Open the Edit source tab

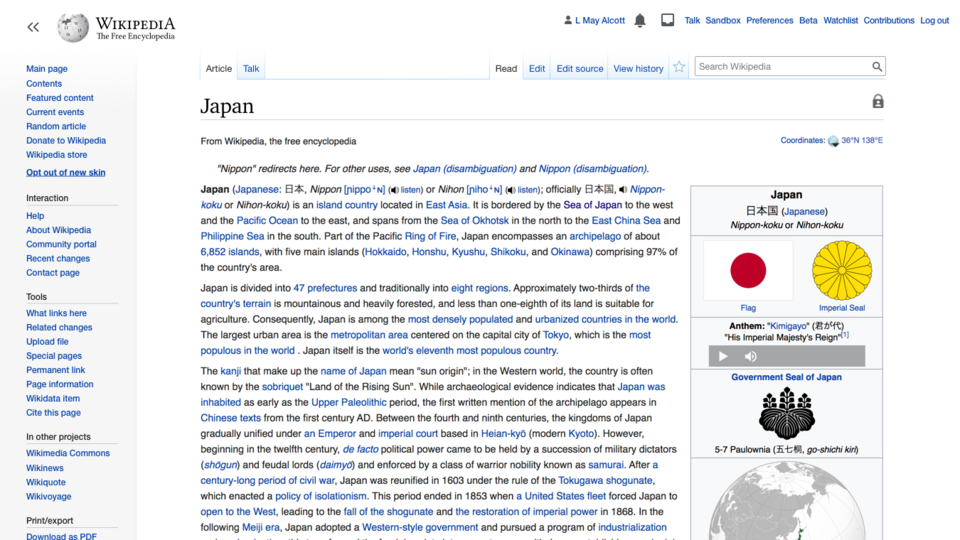580,69
